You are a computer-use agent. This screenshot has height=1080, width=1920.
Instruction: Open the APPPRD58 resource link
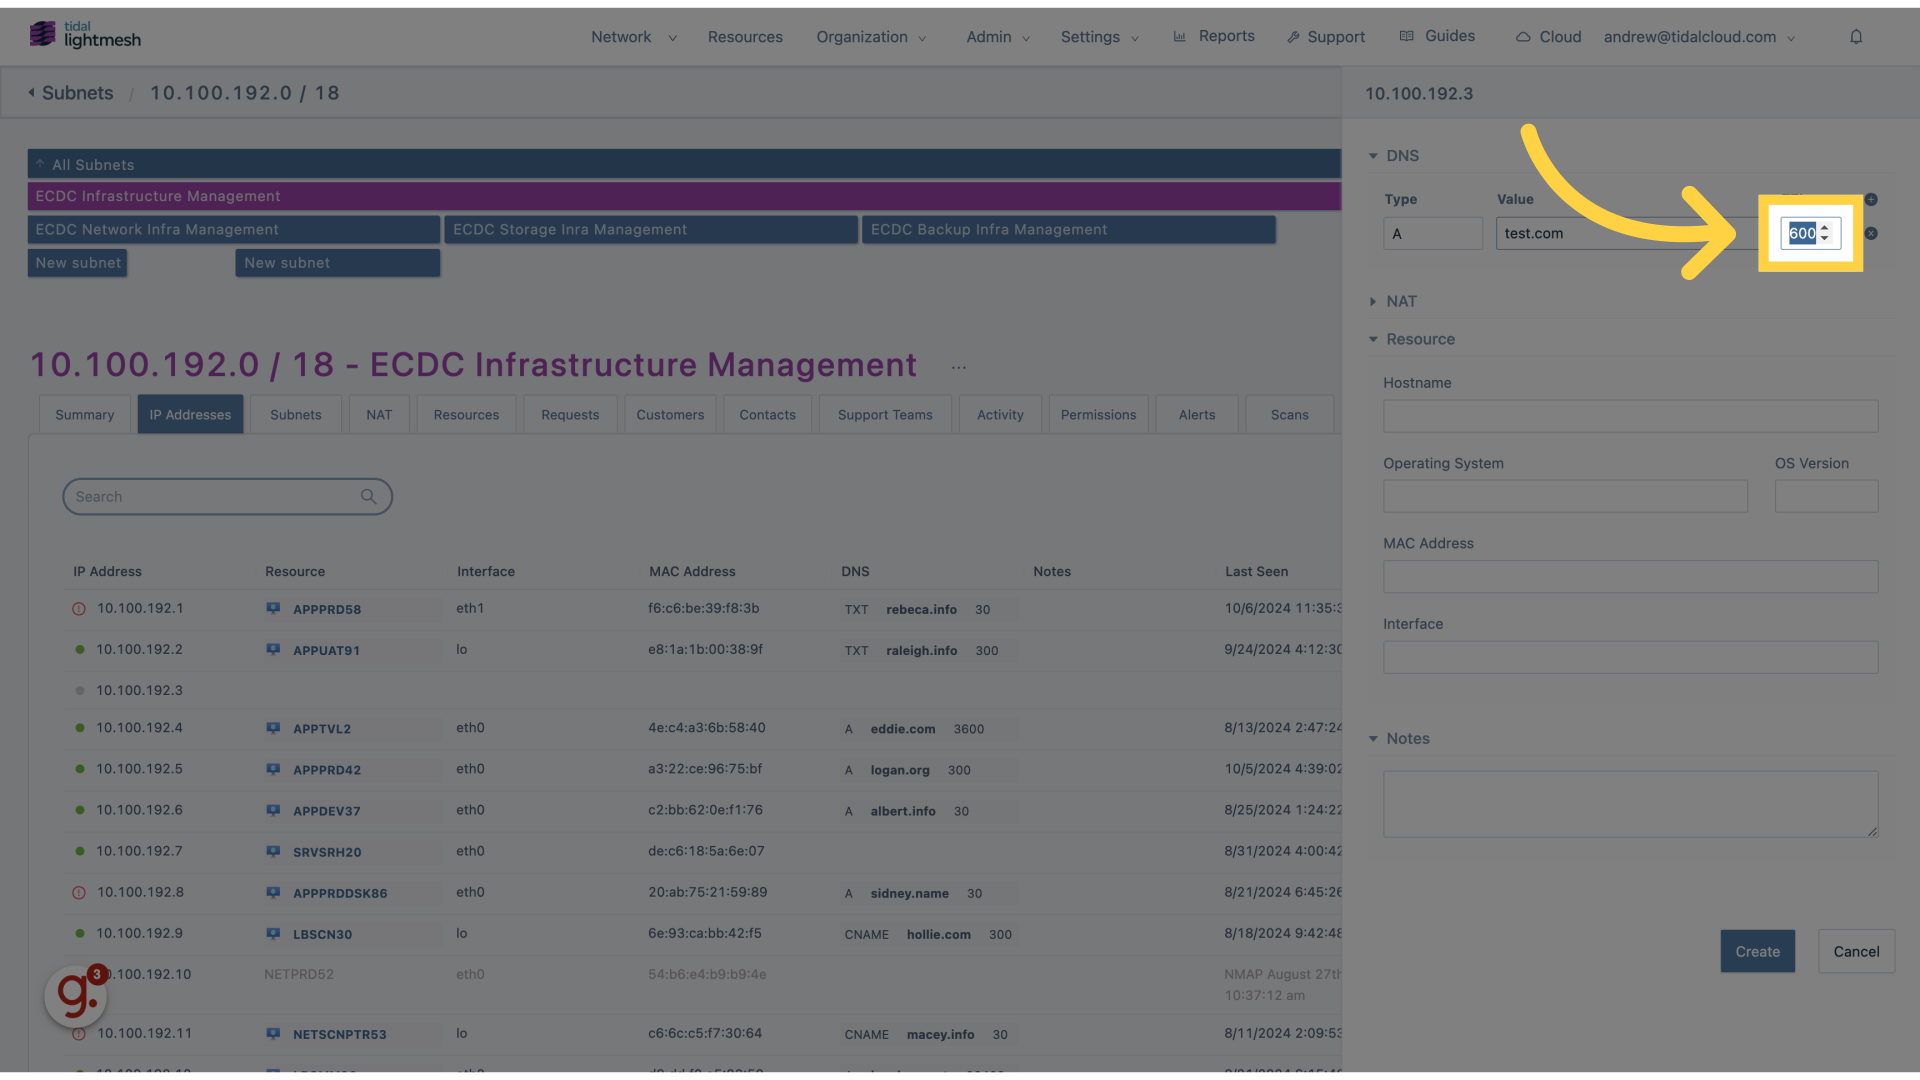[327, 609]
